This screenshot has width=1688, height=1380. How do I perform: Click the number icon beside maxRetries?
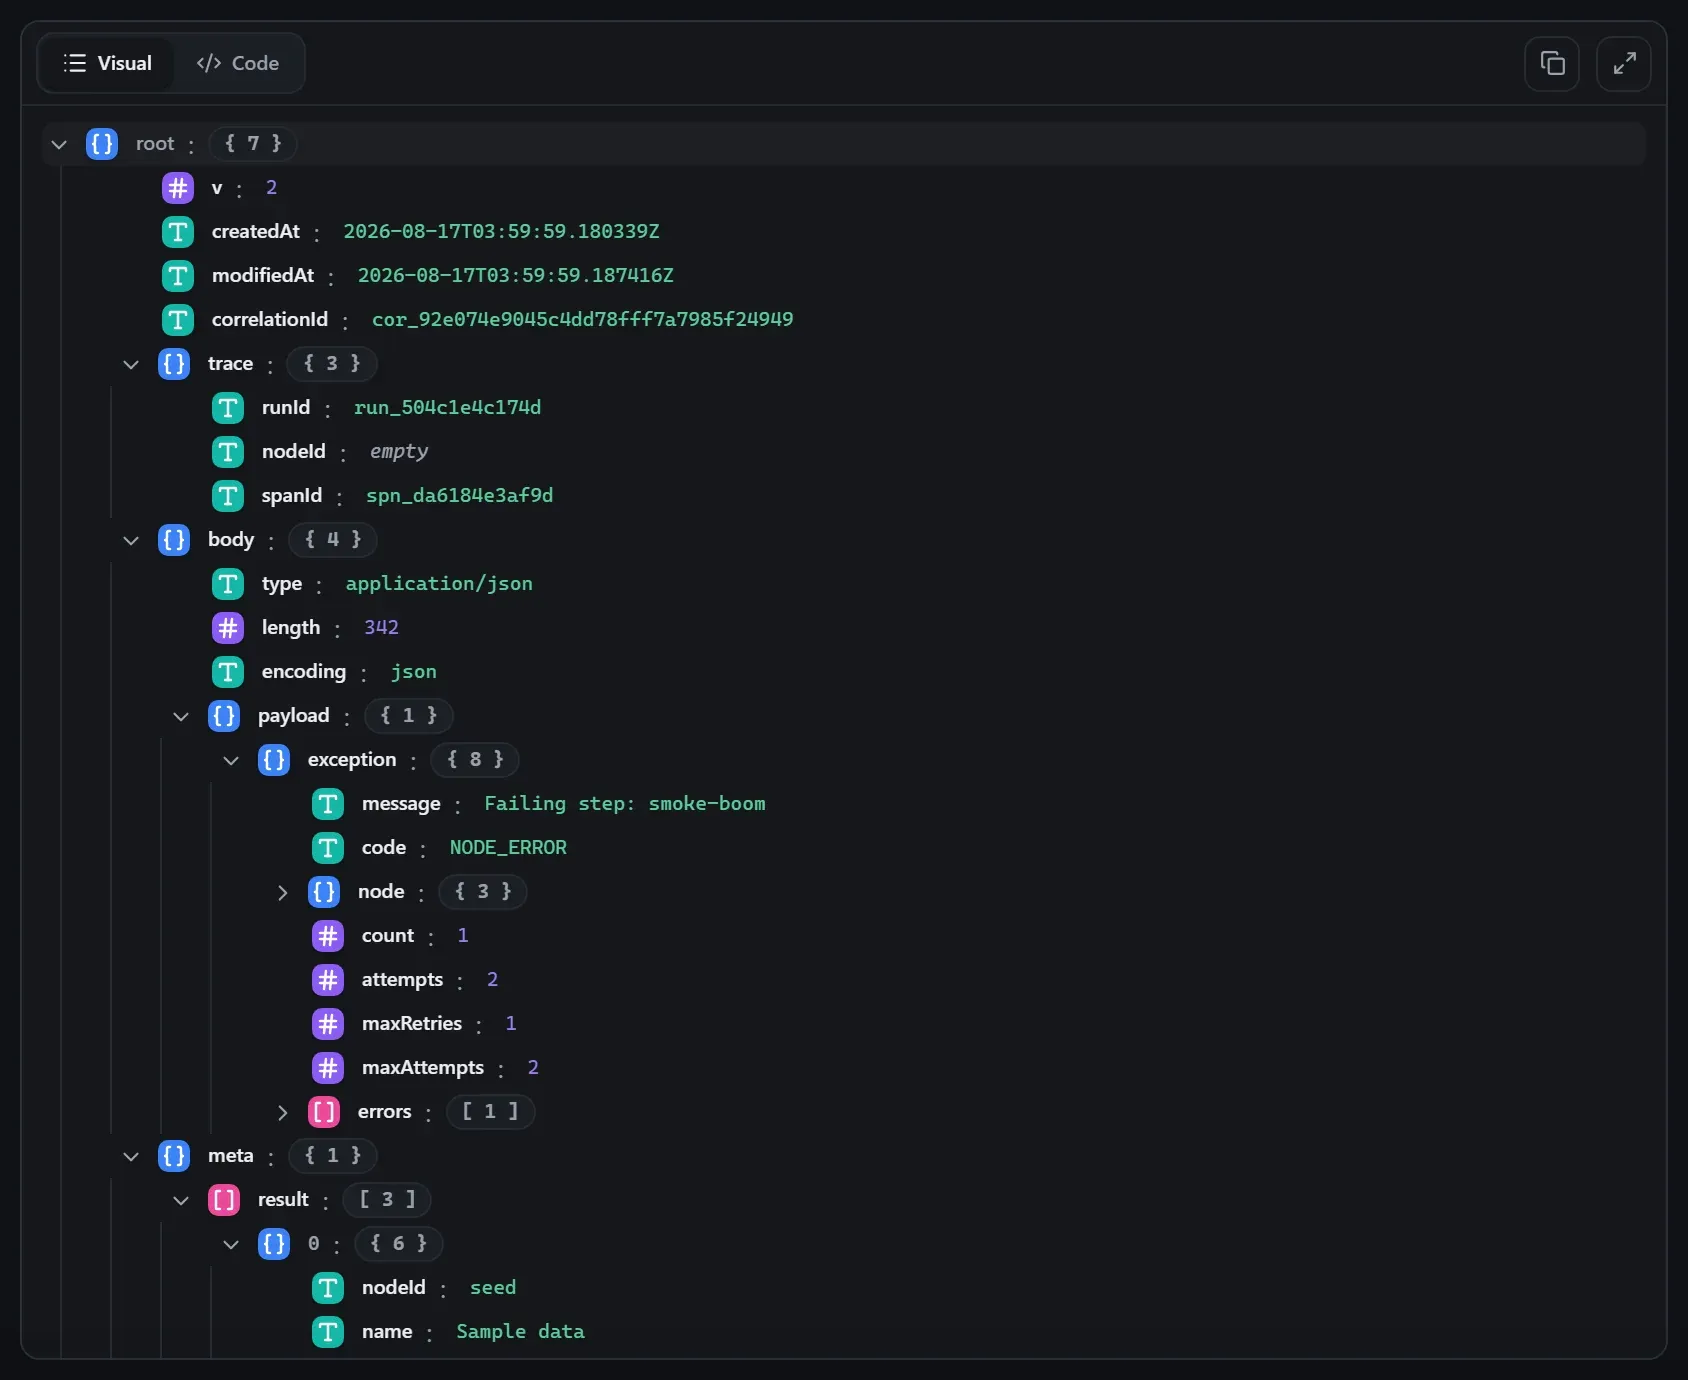click(x=328, y=1024)
